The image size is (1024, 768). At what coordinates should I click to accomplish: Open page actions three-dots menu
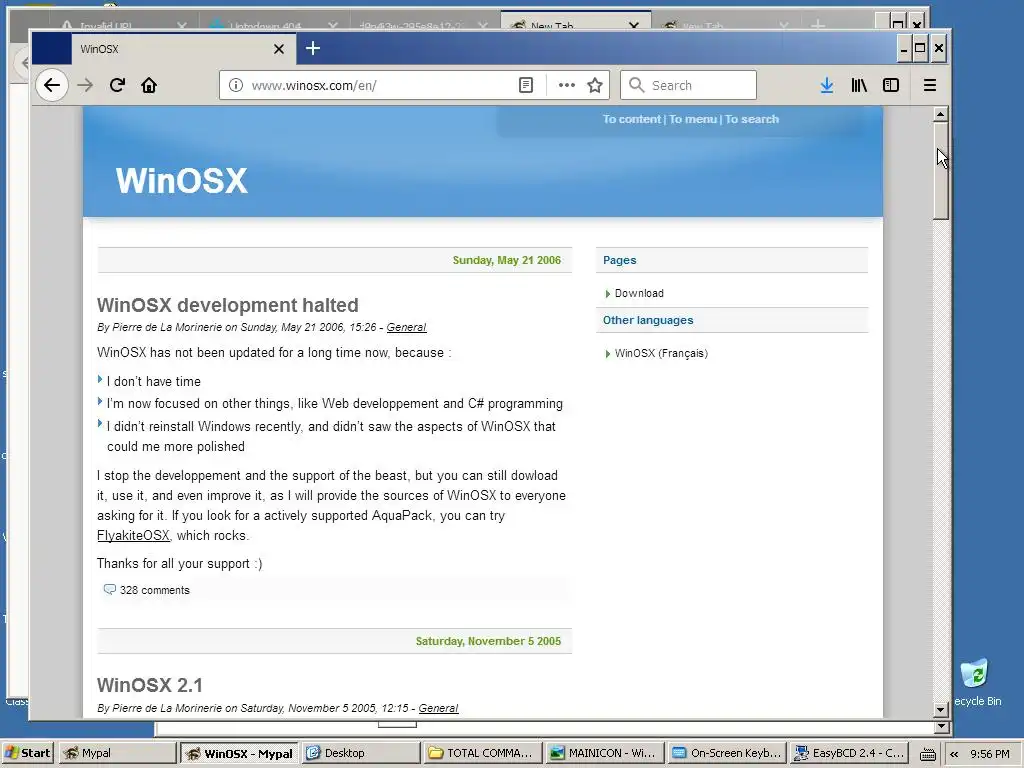pyautogui.click(x=566, y=86)
